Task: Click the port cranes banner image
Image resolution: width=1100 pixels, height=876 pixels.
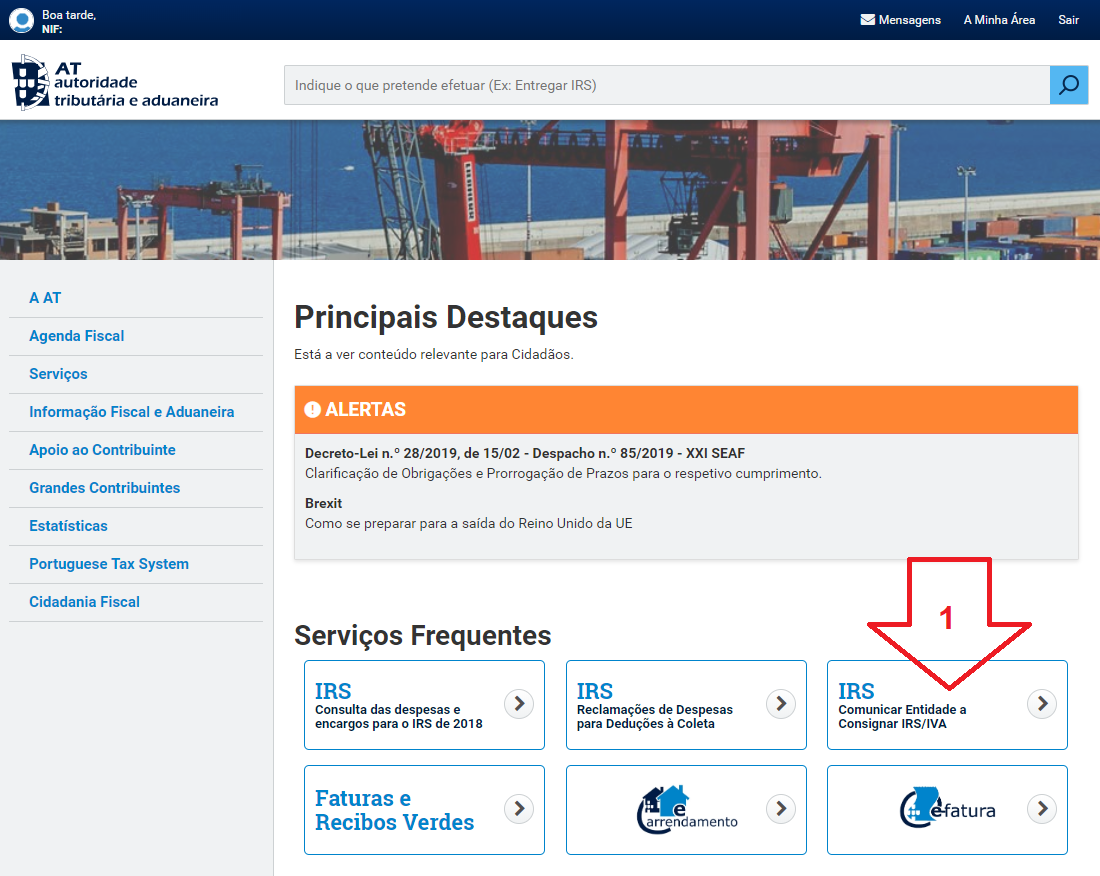Action: point(550,190)
